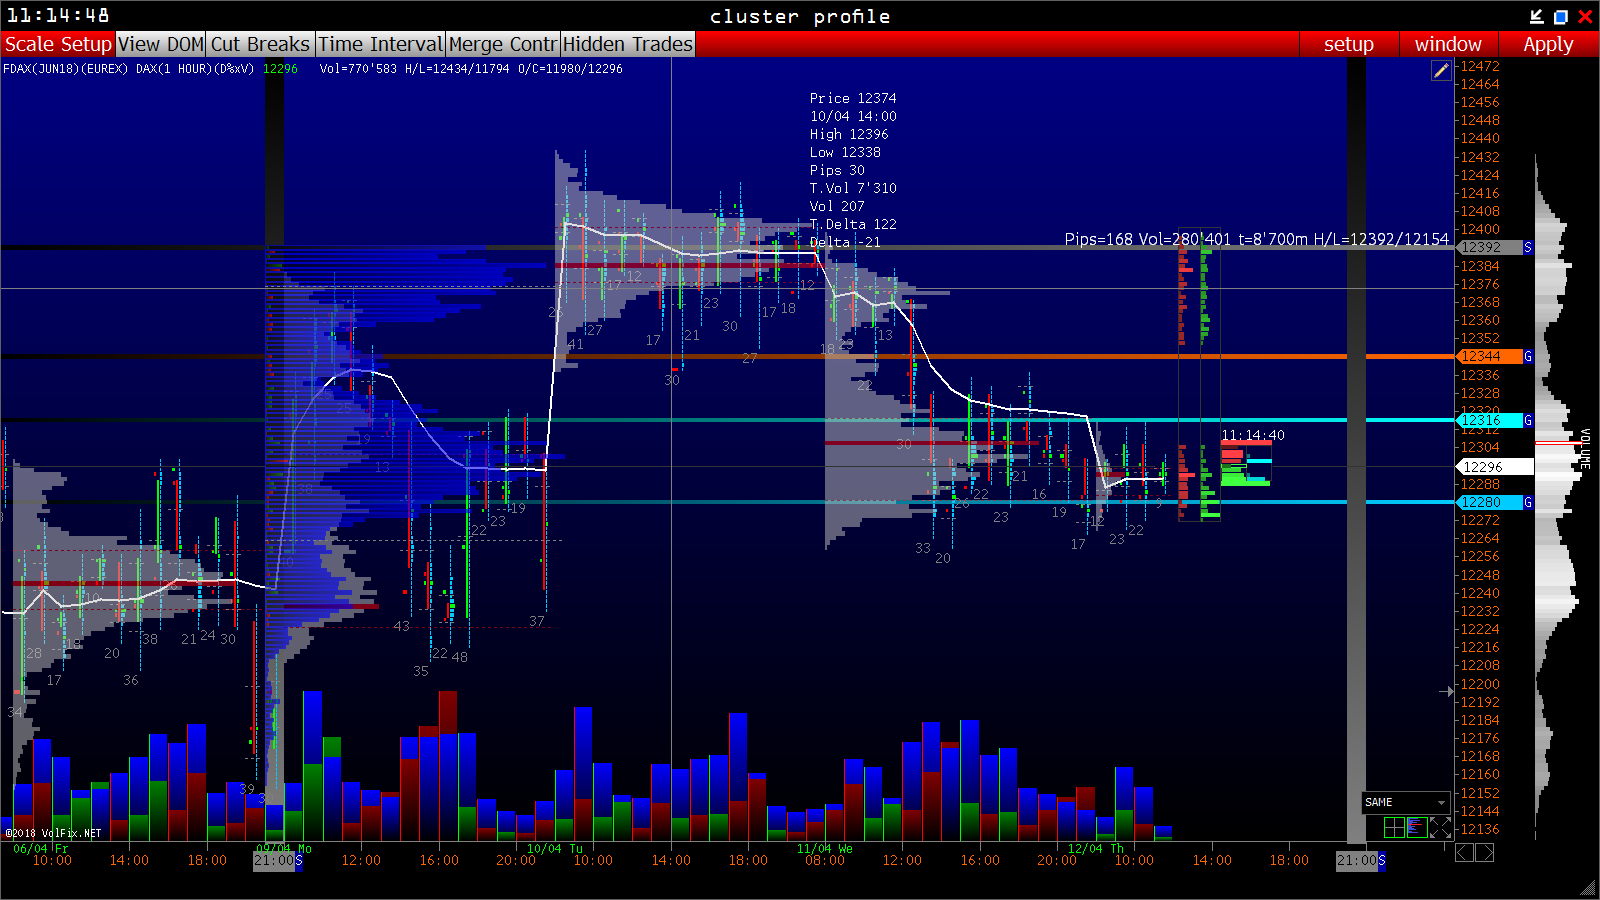
Task: Click the pencil drawing tool icon
Action: point(1441,70)
